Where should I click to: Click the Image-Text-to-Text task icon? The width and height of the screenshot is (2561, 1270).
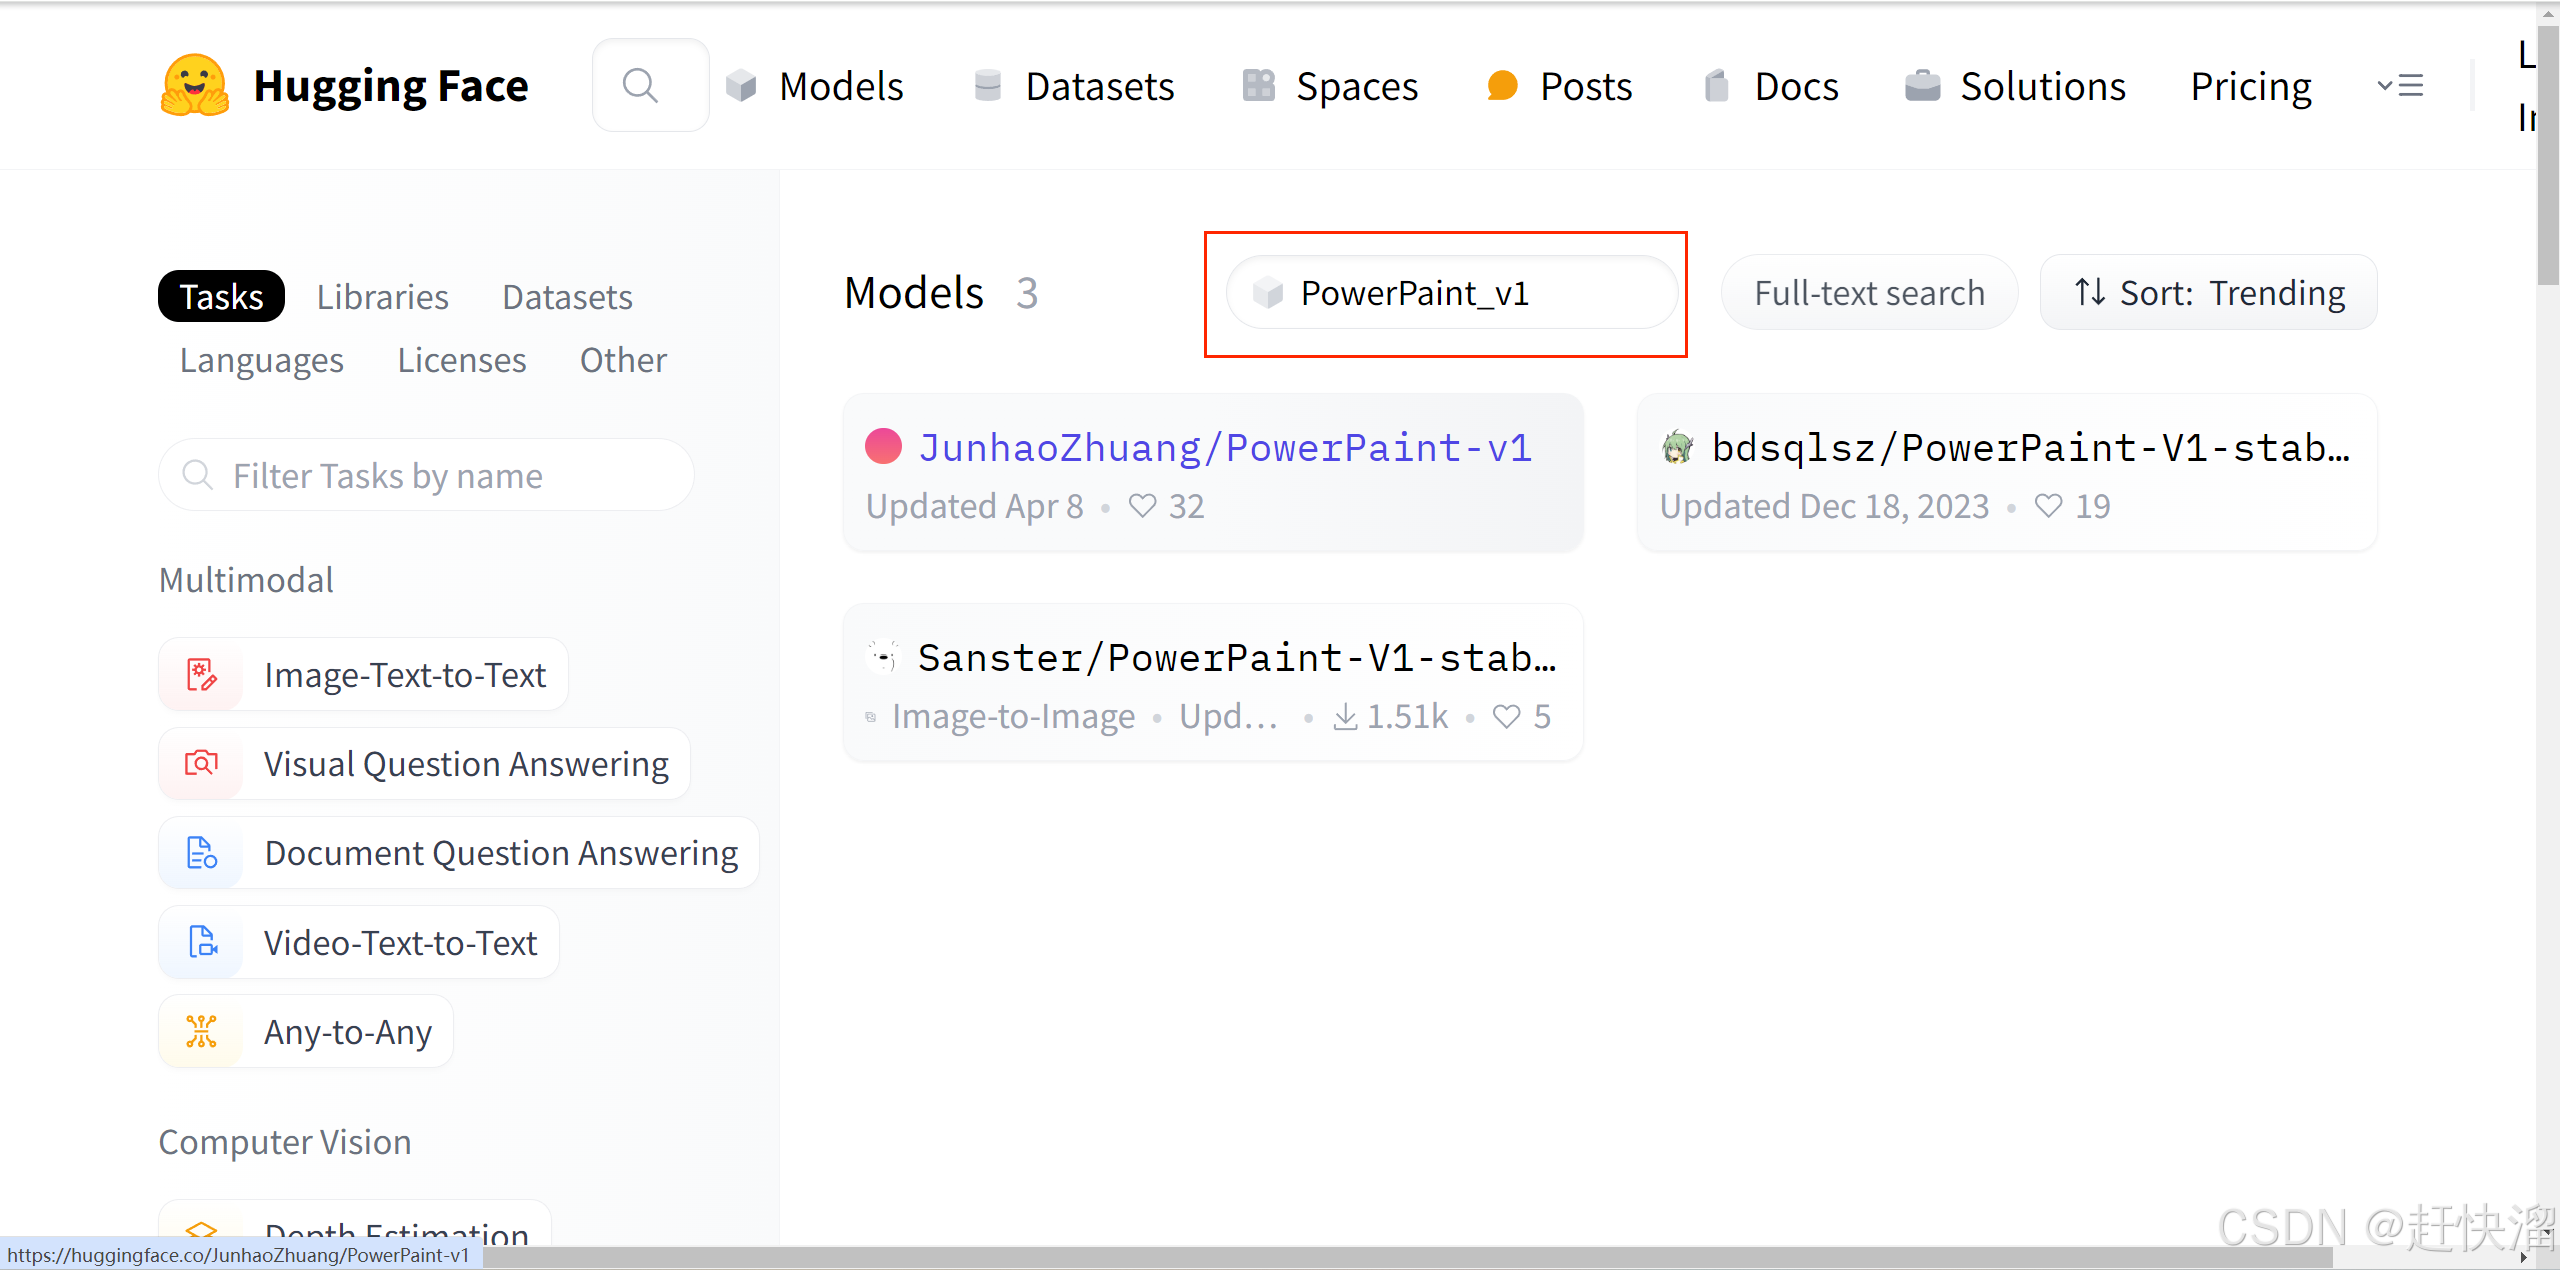pyautogui.click(x=202, y=675)
